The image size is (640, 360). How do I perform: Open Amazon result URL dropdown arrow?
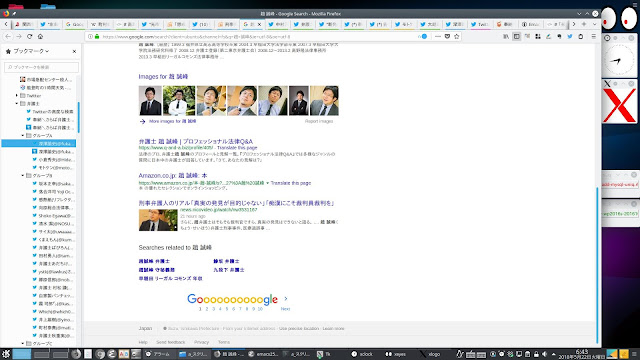(x=267, y=183)
